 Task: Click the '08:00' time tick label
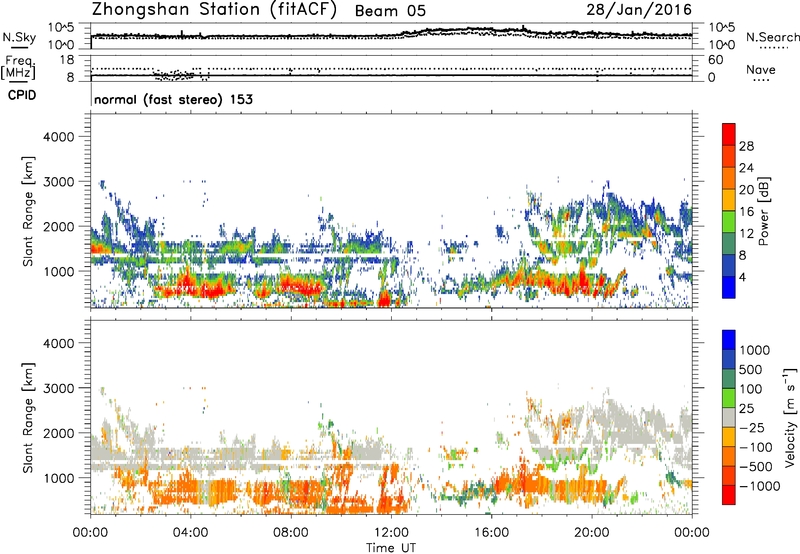coord(291,533)
